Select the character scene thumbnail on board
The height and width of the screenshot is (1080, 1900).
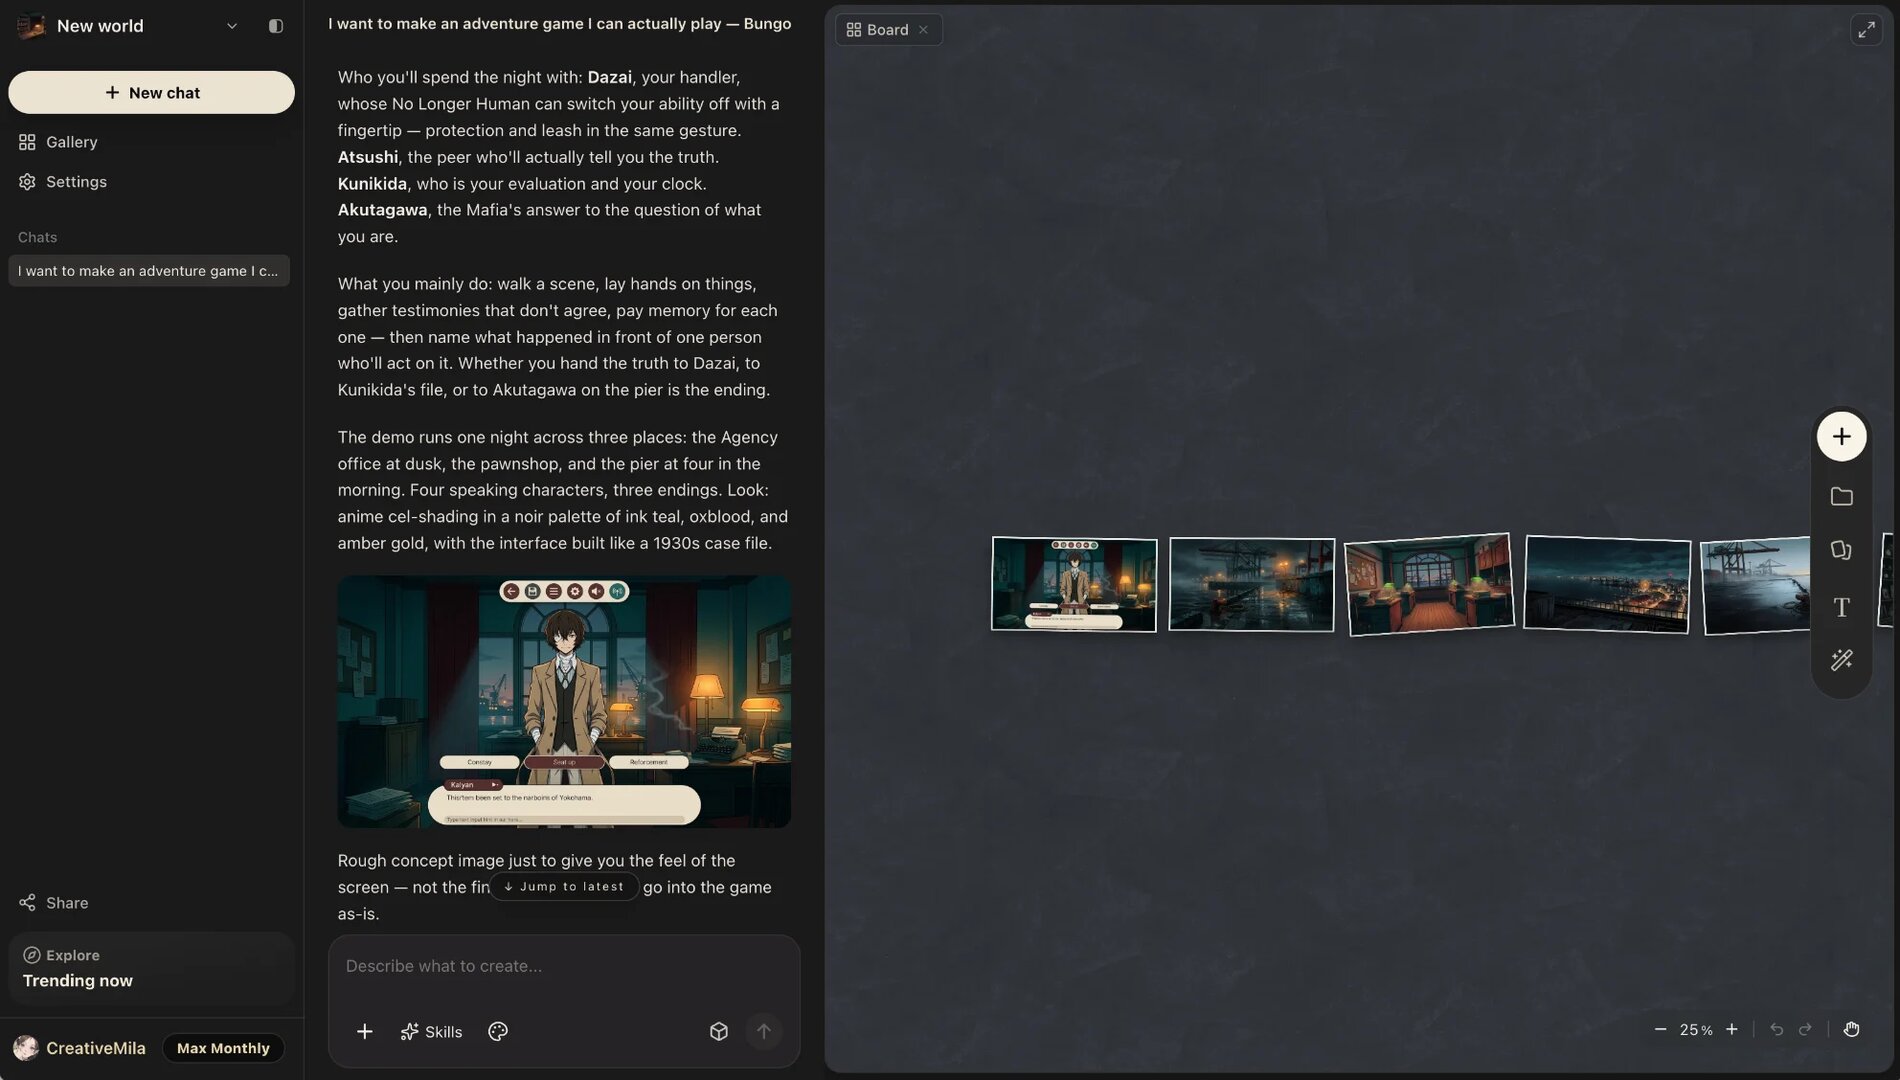[x=1074, y=584]
